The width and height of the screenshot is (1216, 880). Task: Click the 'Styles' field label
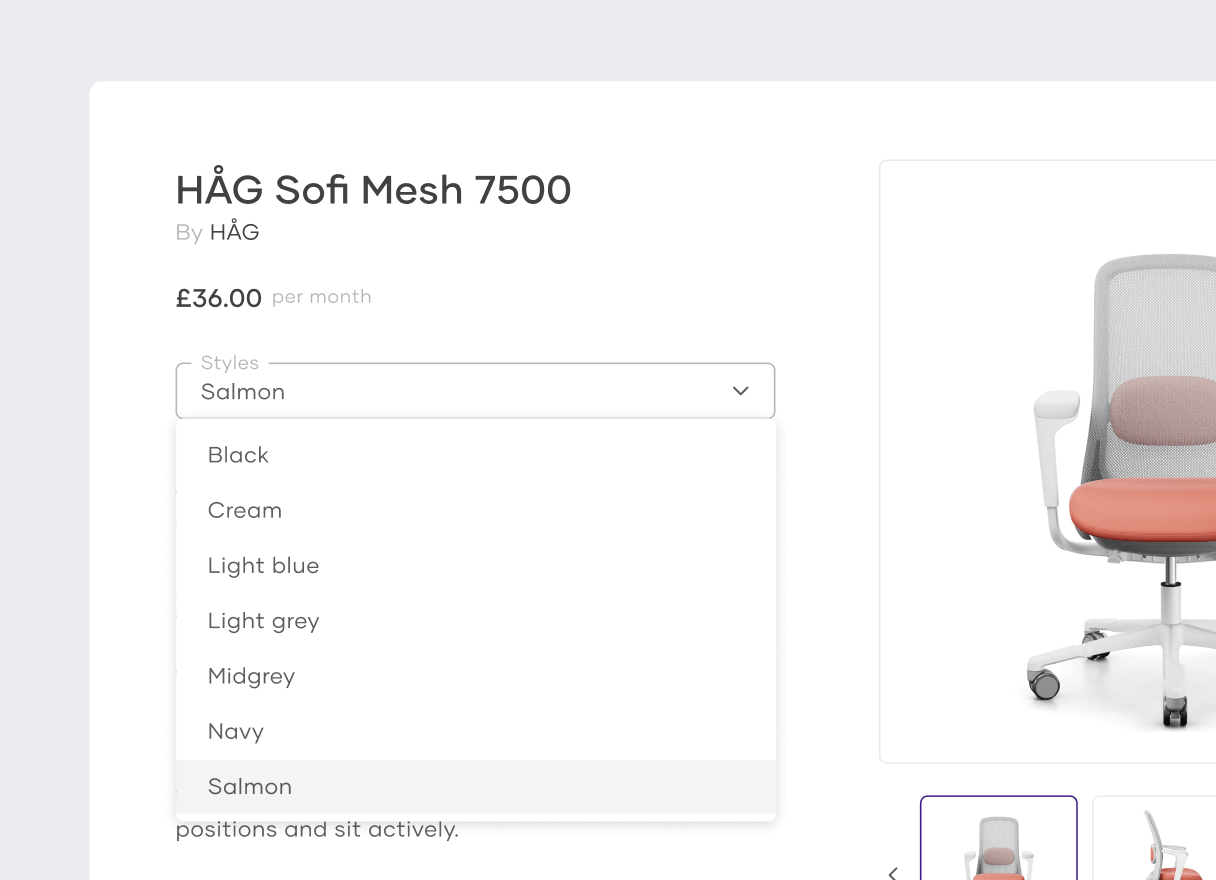click(229, 363)
